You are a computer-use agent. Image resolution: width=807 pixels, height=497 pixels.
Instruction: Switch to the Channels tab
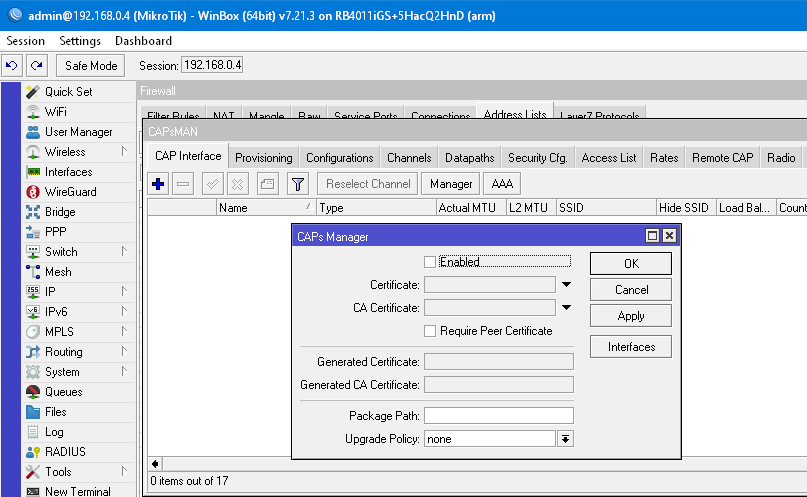click(x=409, y=157)
